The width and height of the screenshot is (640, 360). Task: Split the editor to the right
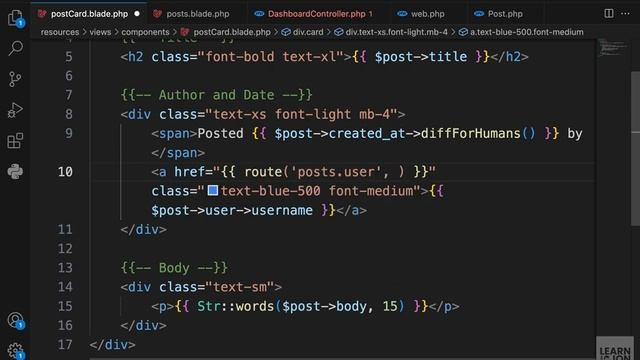coord(609,13)
